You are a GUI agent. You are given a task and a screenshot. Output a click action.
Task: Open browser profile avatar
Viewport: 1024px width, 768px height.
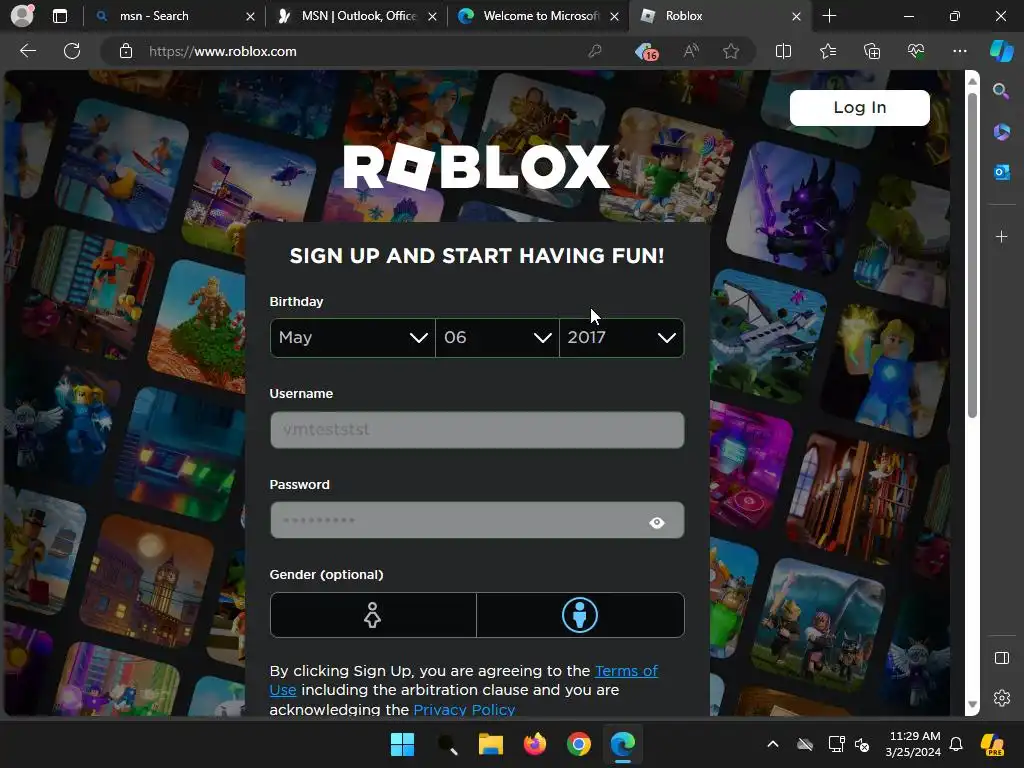coord(22,16)
